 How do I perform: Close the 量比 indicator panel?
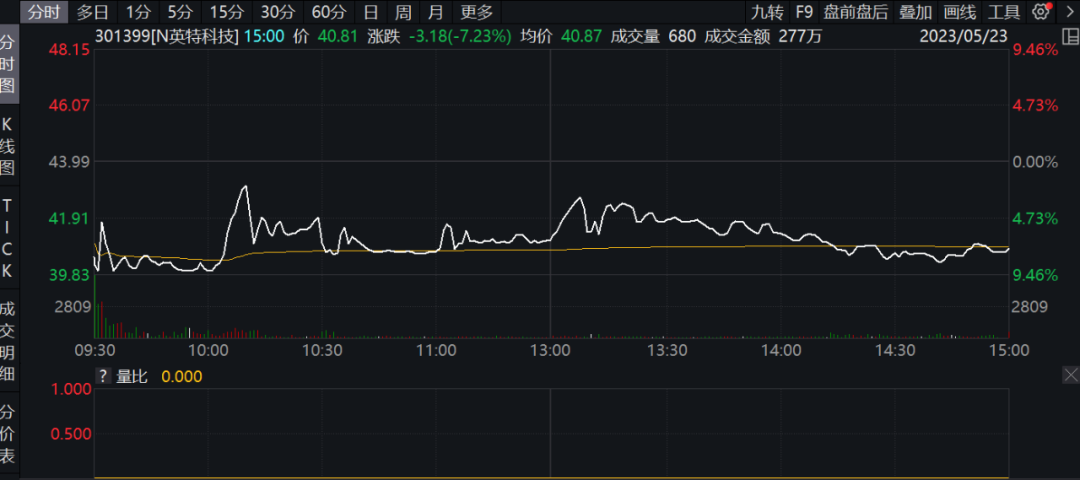point(1071,375)
